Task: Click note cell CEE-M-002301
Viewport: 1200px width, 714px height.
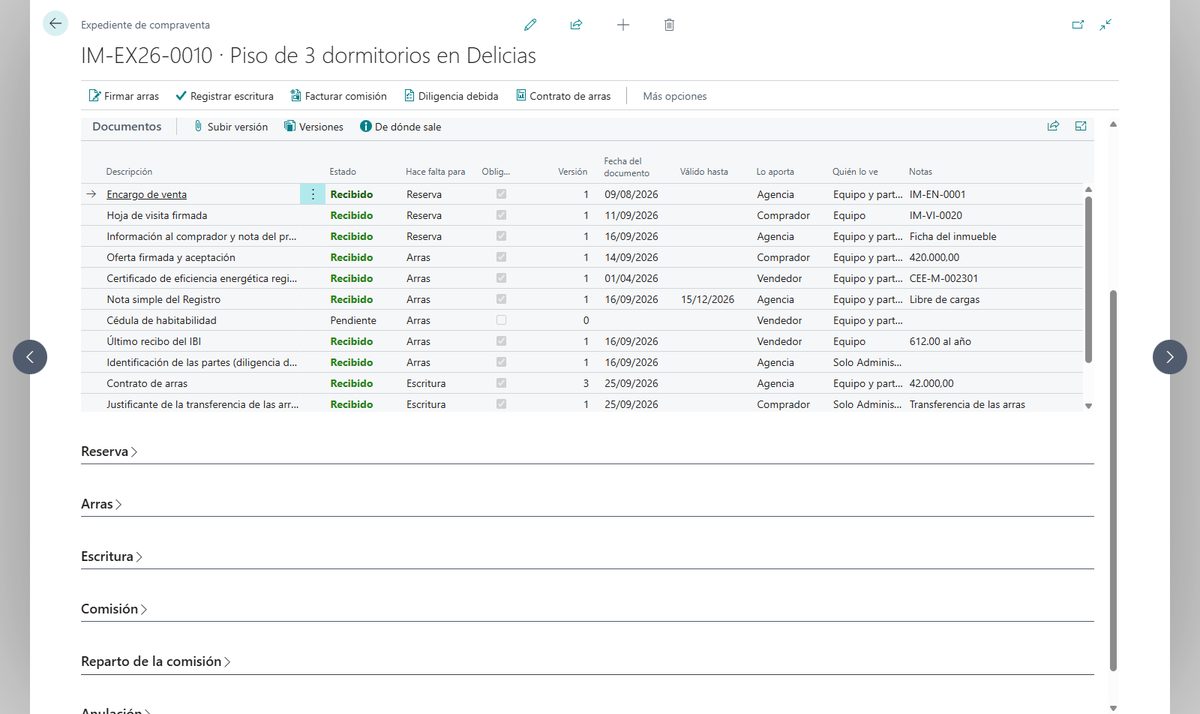Action: [944, 278]
